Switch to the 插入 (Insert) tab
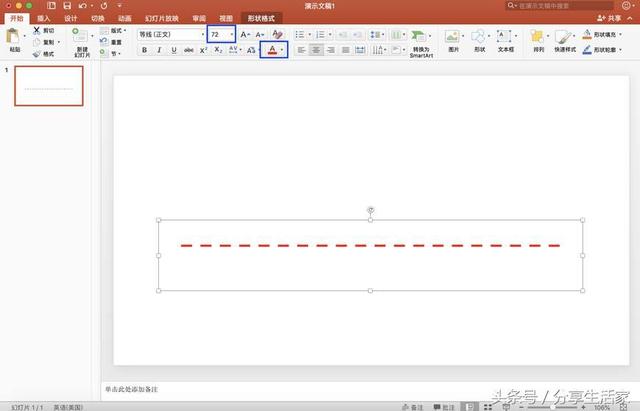The image size is (640, 411). tap(43, 18)
